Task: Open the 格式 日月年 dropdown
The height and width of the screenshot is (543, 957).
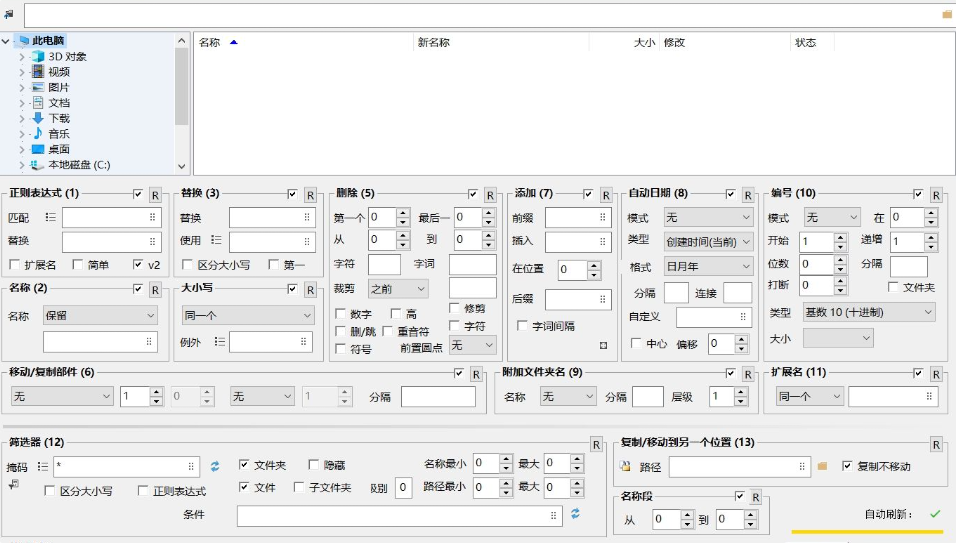Action: [x=708, y=267]
